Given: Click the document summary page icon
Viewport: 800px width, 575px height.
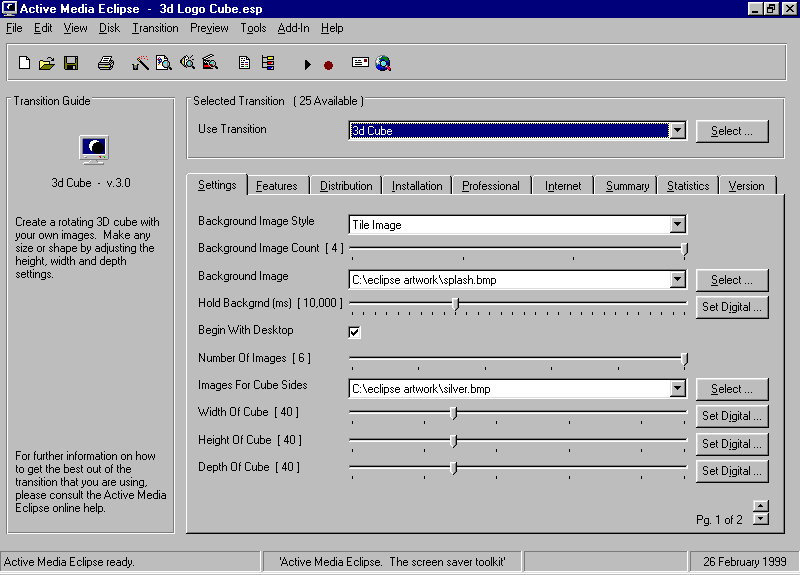Looking at the screenshot, I should click(244, 63).
